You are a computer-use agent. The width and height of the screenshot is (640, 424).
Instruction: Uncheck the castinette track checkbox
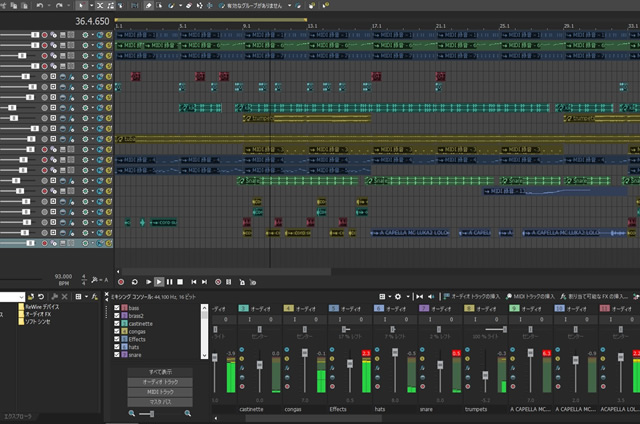(x=117, y=323)
